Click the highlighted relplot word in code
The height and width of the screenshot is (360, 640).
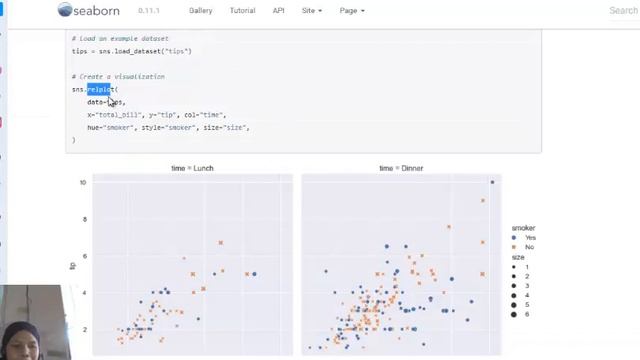click(x=99, y=89)
